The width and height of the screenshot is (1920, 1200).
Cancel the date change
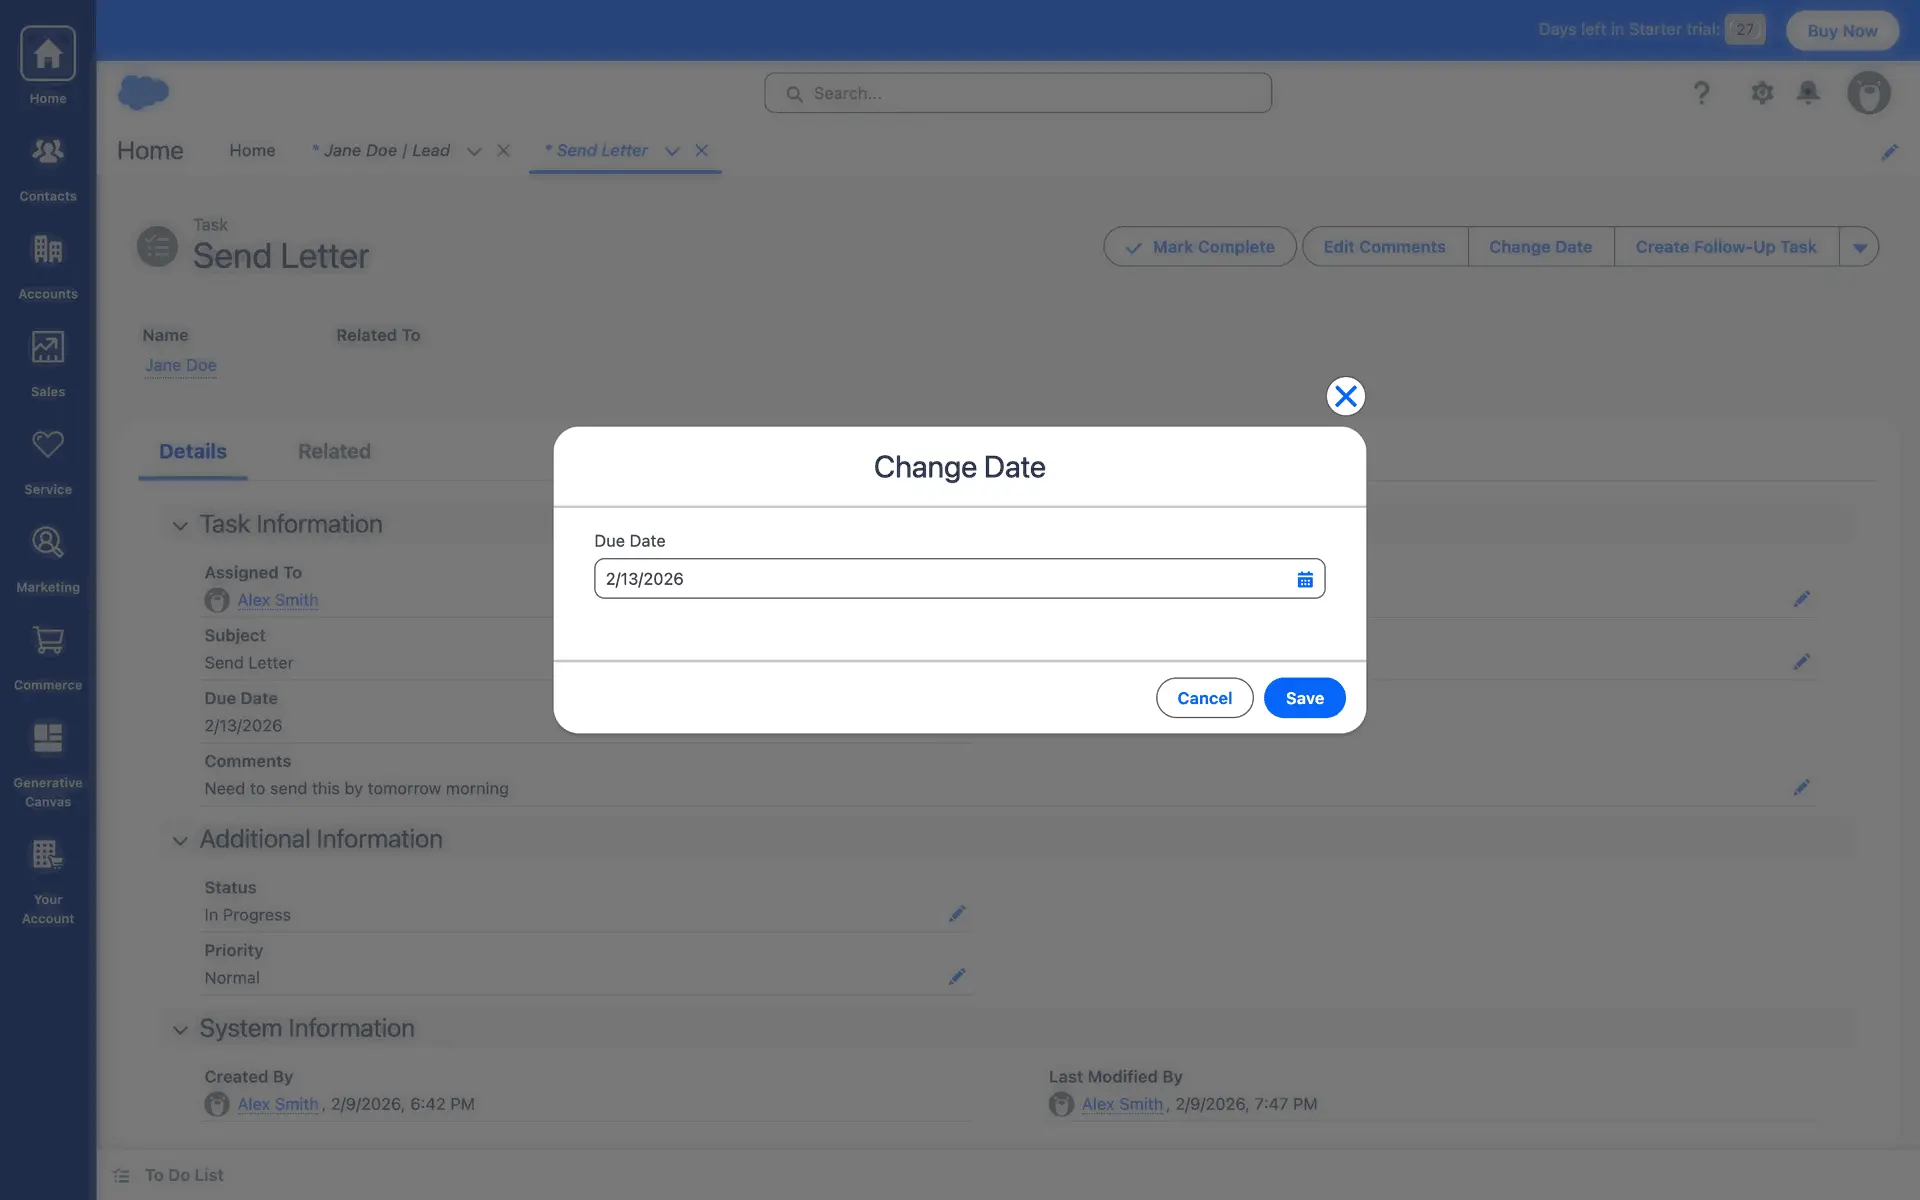(1204, 698)
